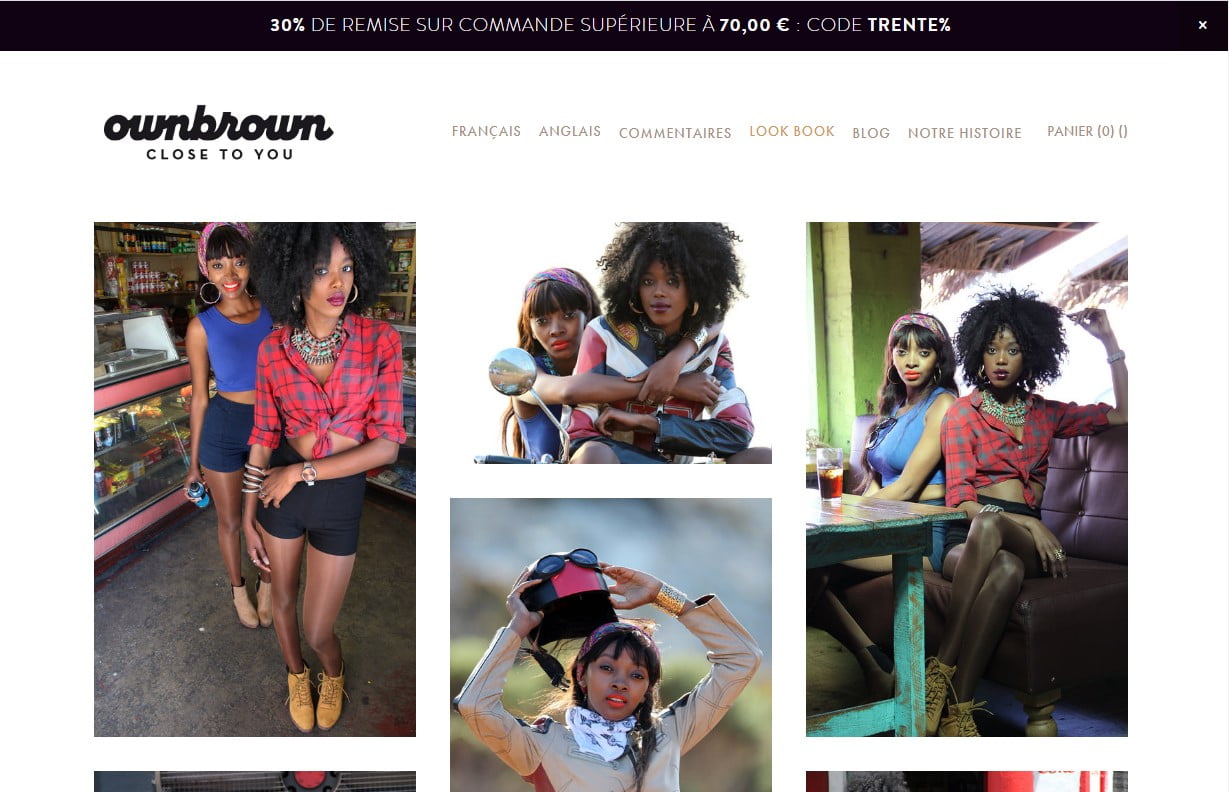Open the partially visible bottom-right red thumbnail
1229x792 pixels.
click(967, 781)
